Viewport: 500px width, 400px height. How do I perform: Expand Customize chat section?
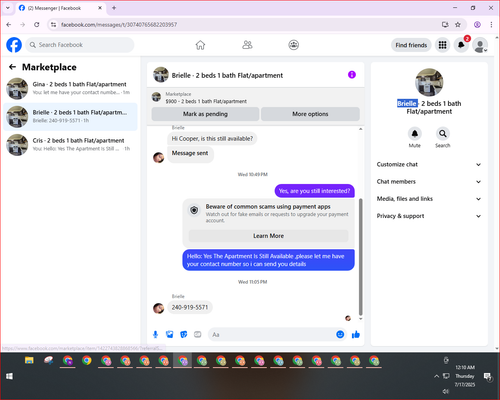(x=429, y=164)
